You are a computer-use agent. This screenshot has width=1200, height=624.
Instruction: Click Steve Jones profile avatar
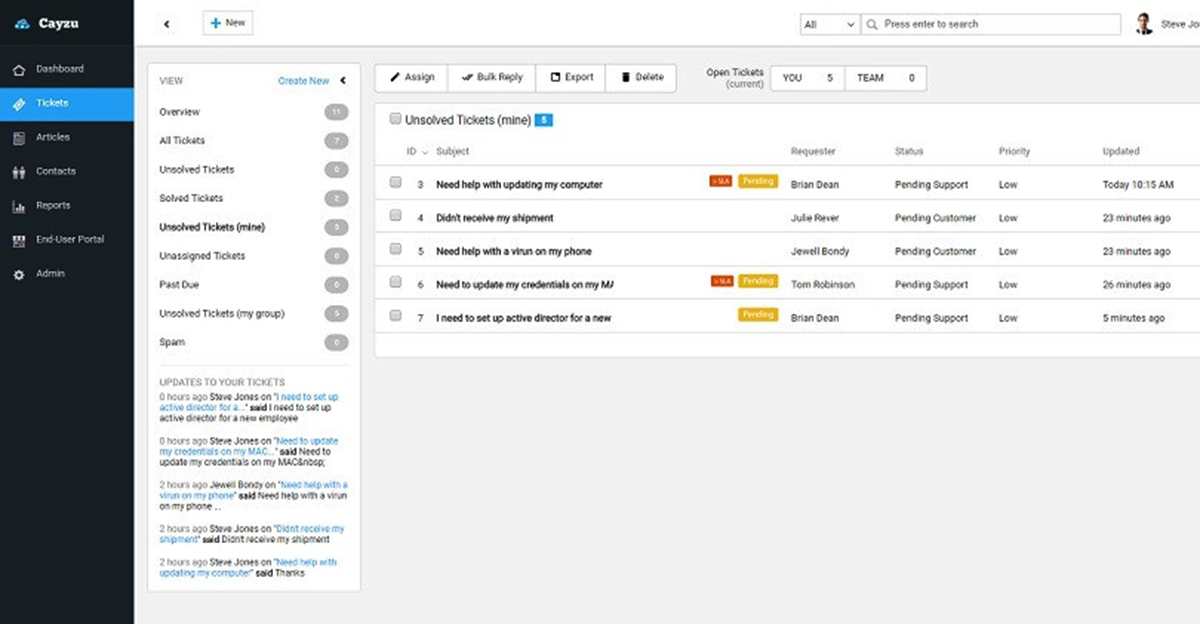1144,24
